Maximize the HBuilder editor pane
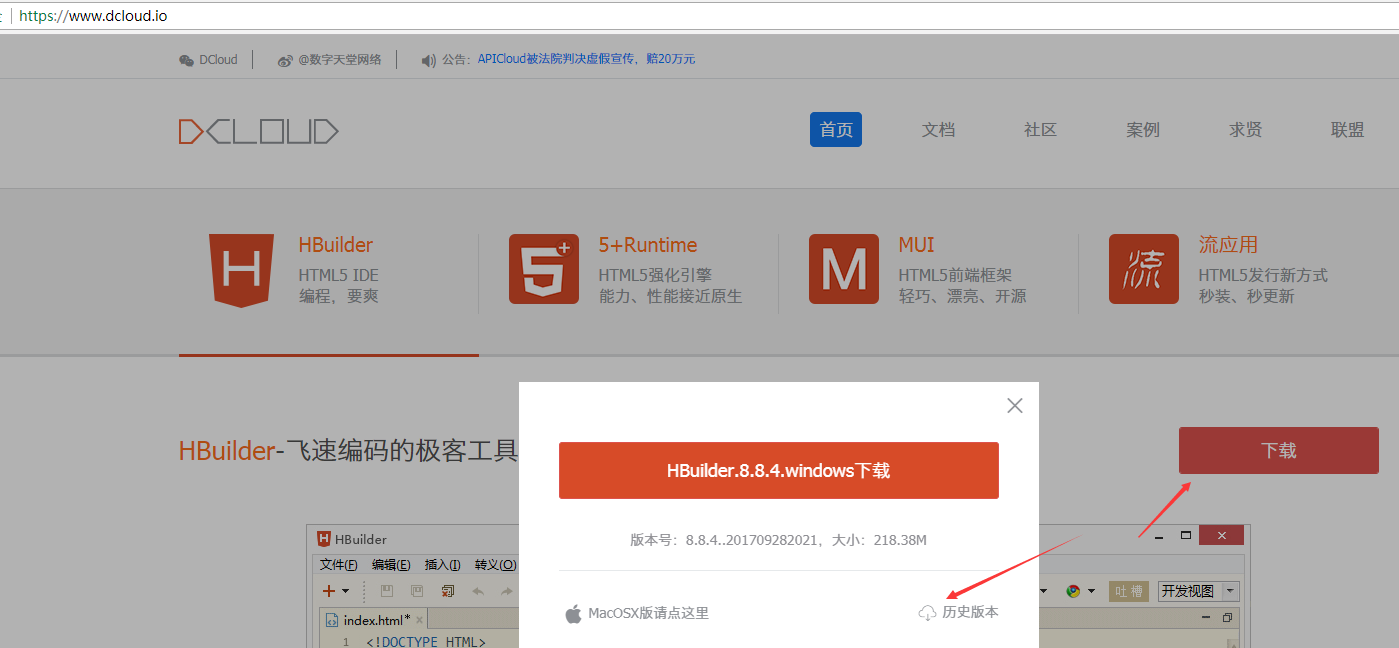 (1229, 618)
